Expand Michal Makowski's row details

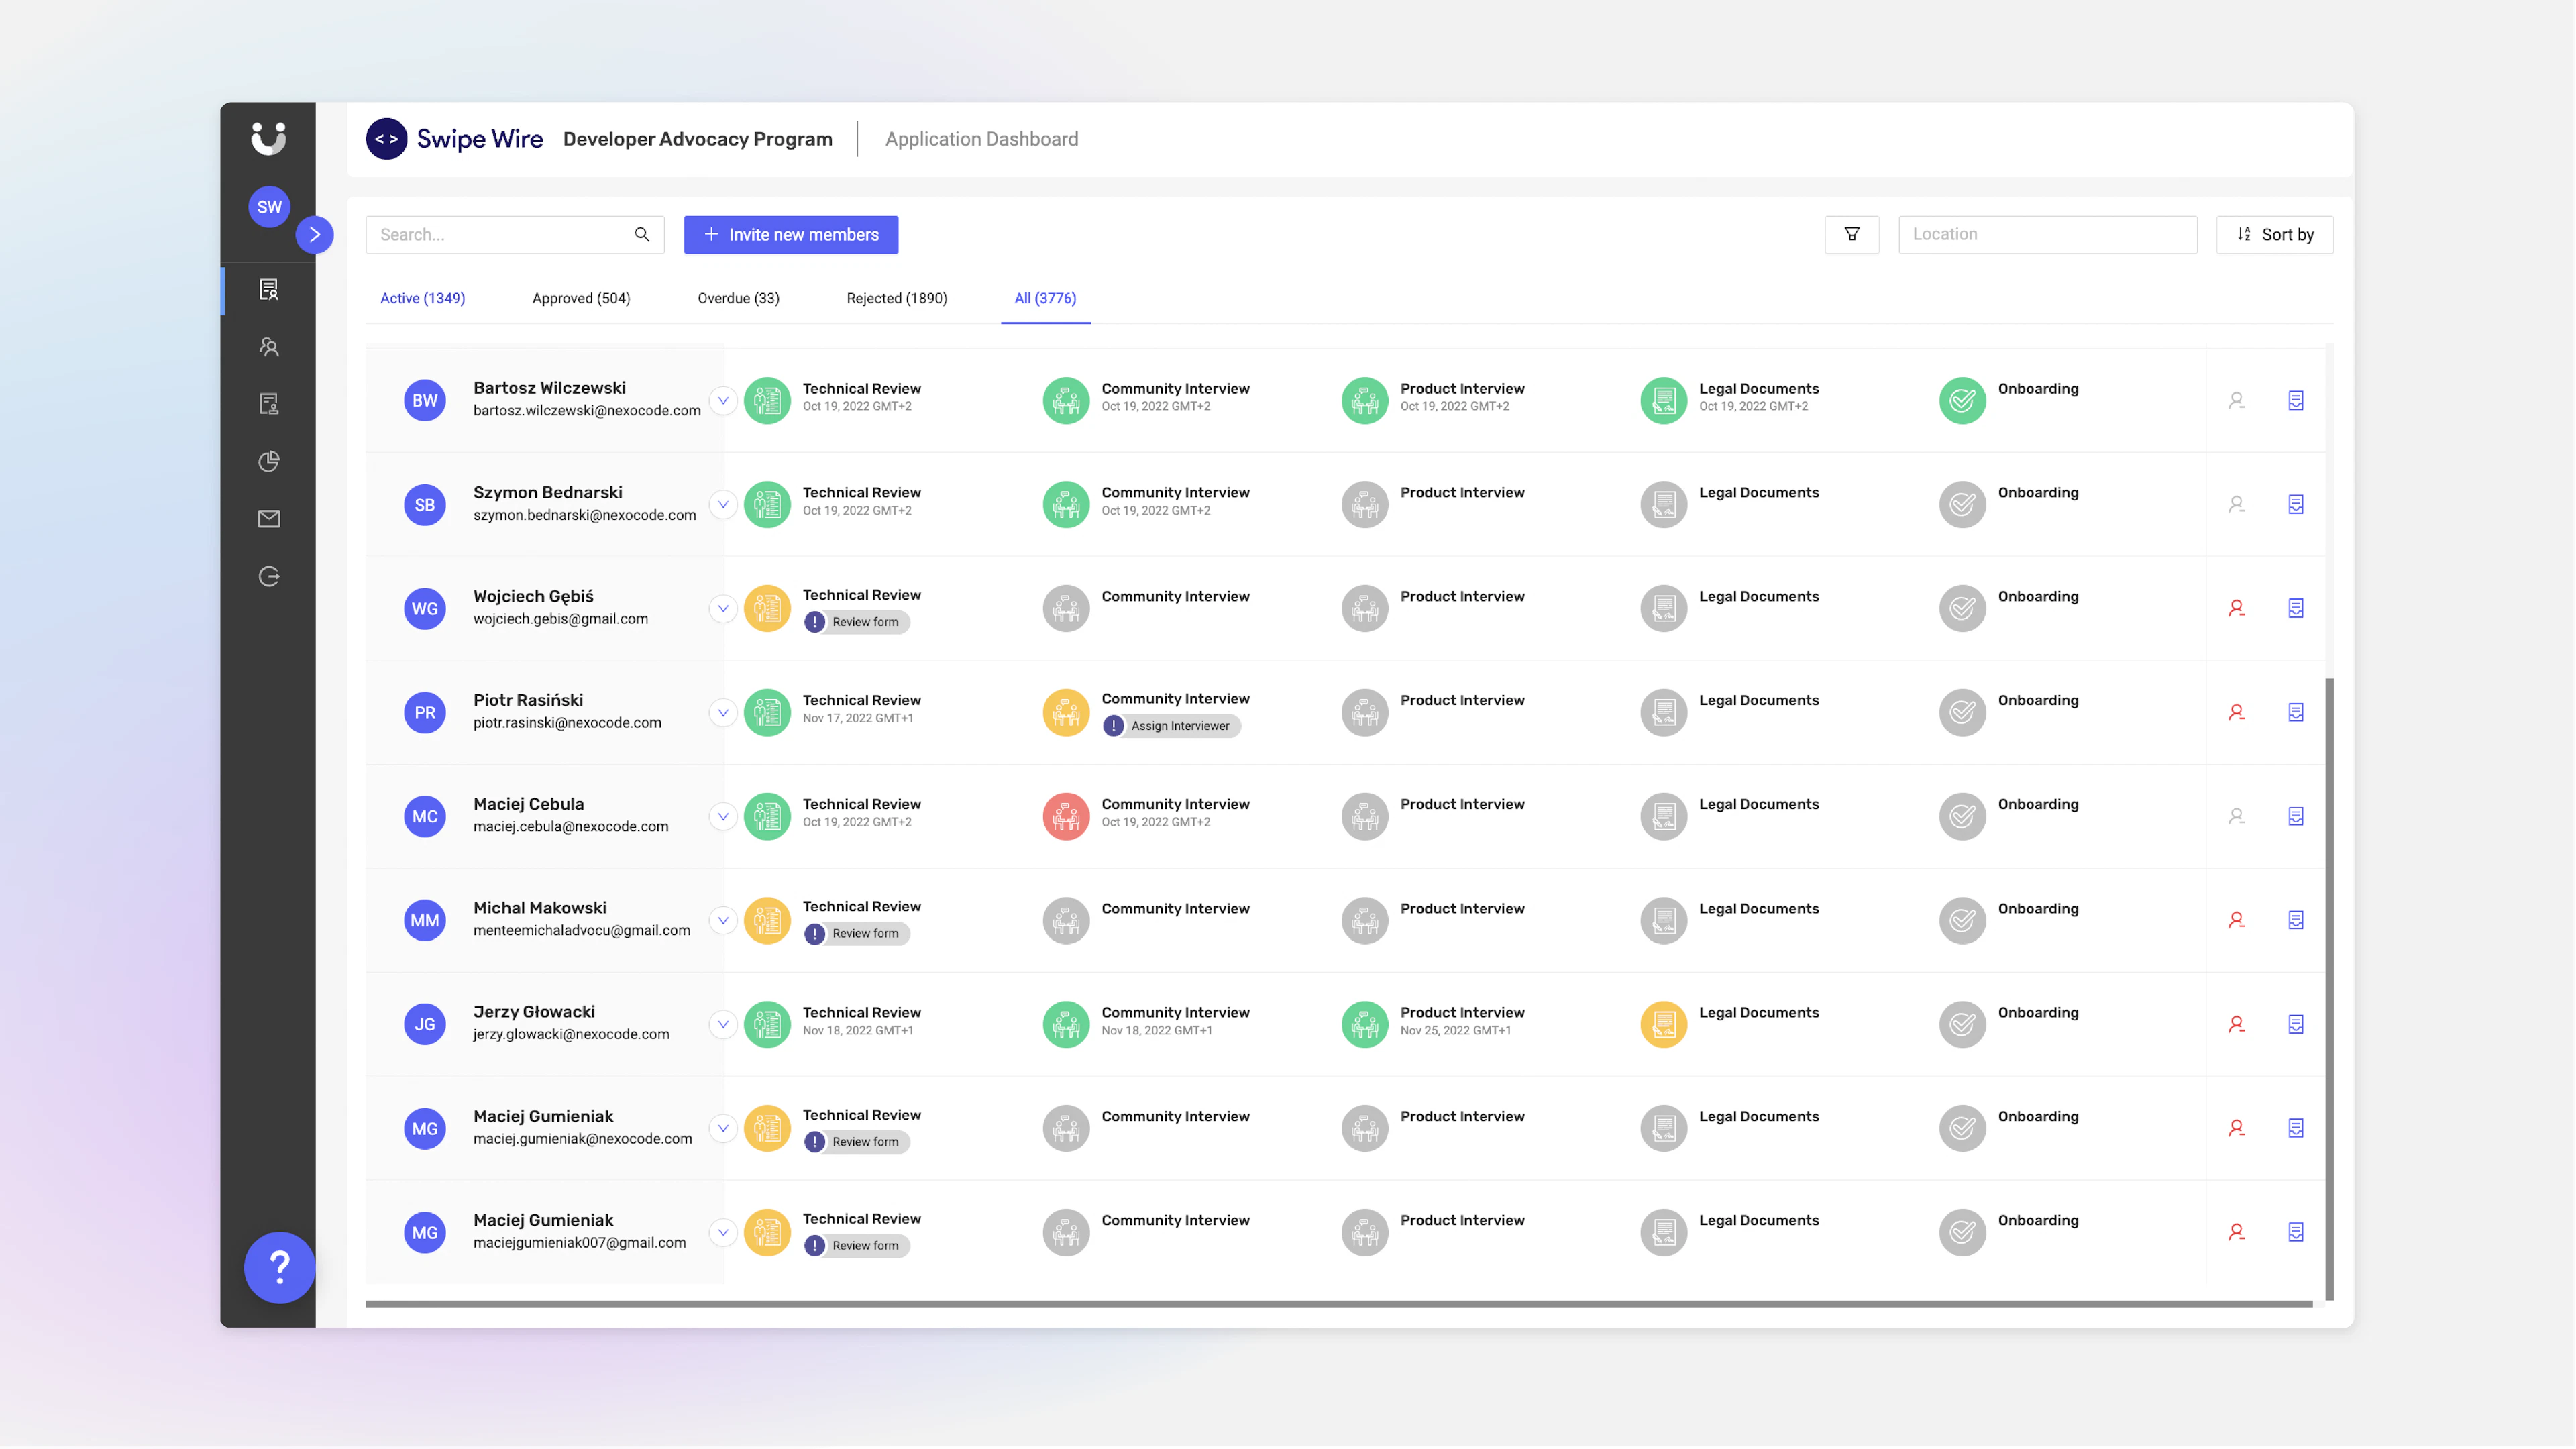(722, 920)
